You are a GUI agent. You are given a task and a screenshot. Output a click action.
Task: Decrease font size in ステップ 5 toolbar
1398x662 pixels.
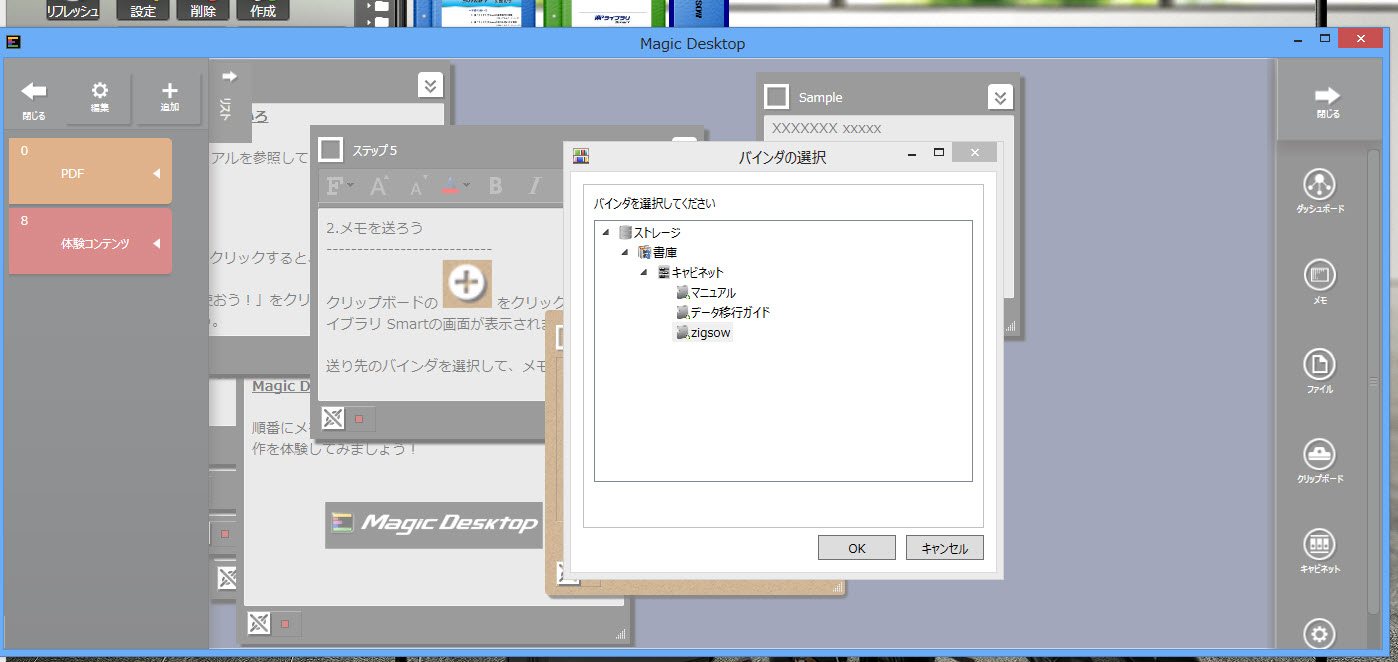tap(417, 186)
